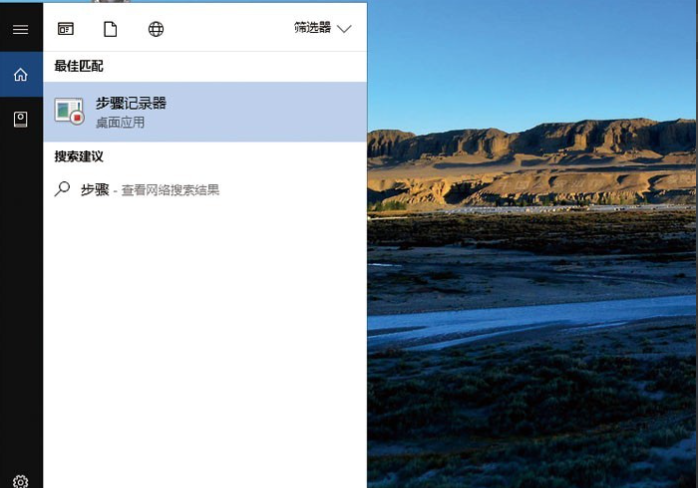Select the 步骤 search suggestion
Viewport: 698px width, 488px height.
coord(95,190)
